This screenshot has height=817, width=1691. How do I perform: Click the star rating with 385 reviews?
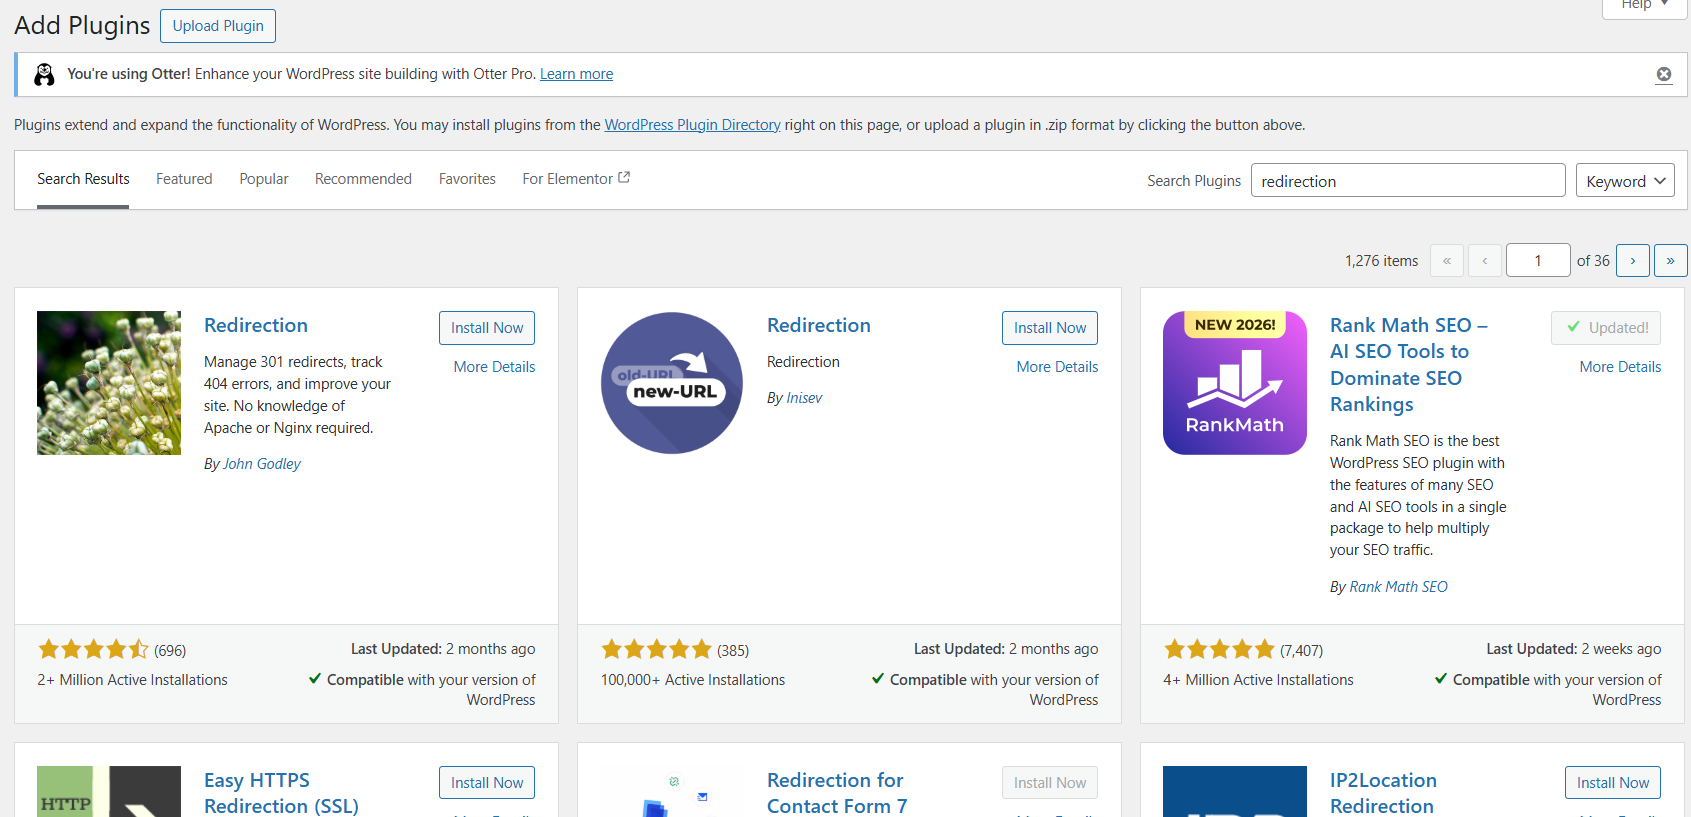point(656,650)
